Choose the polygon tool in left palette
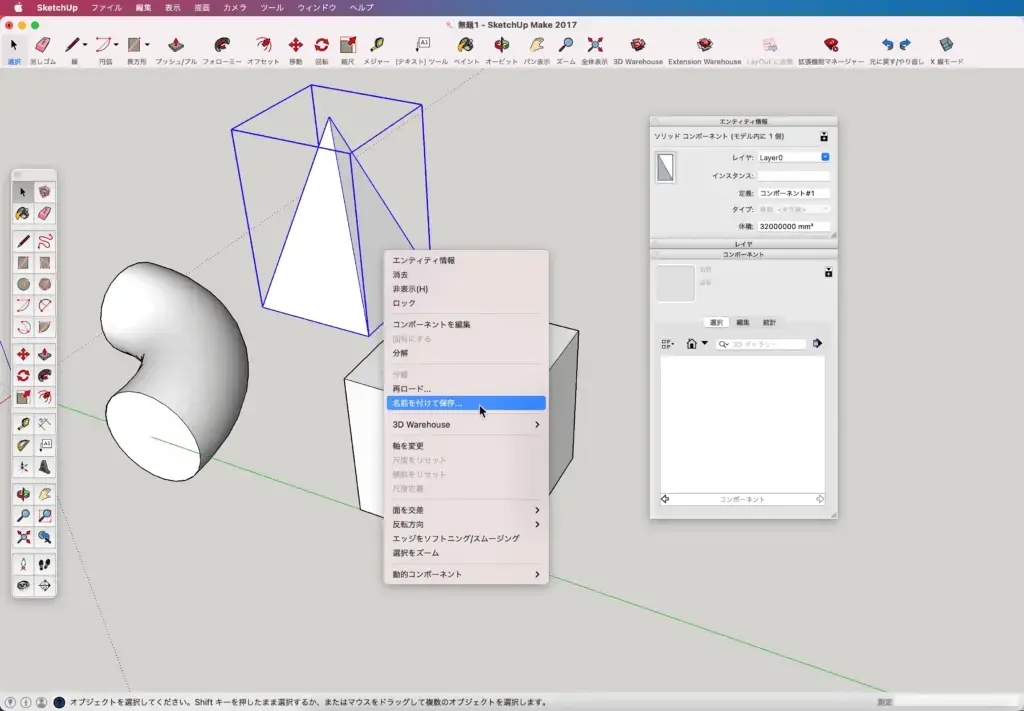The width and height of the screenshot is (1024, 711). (44, 284)
